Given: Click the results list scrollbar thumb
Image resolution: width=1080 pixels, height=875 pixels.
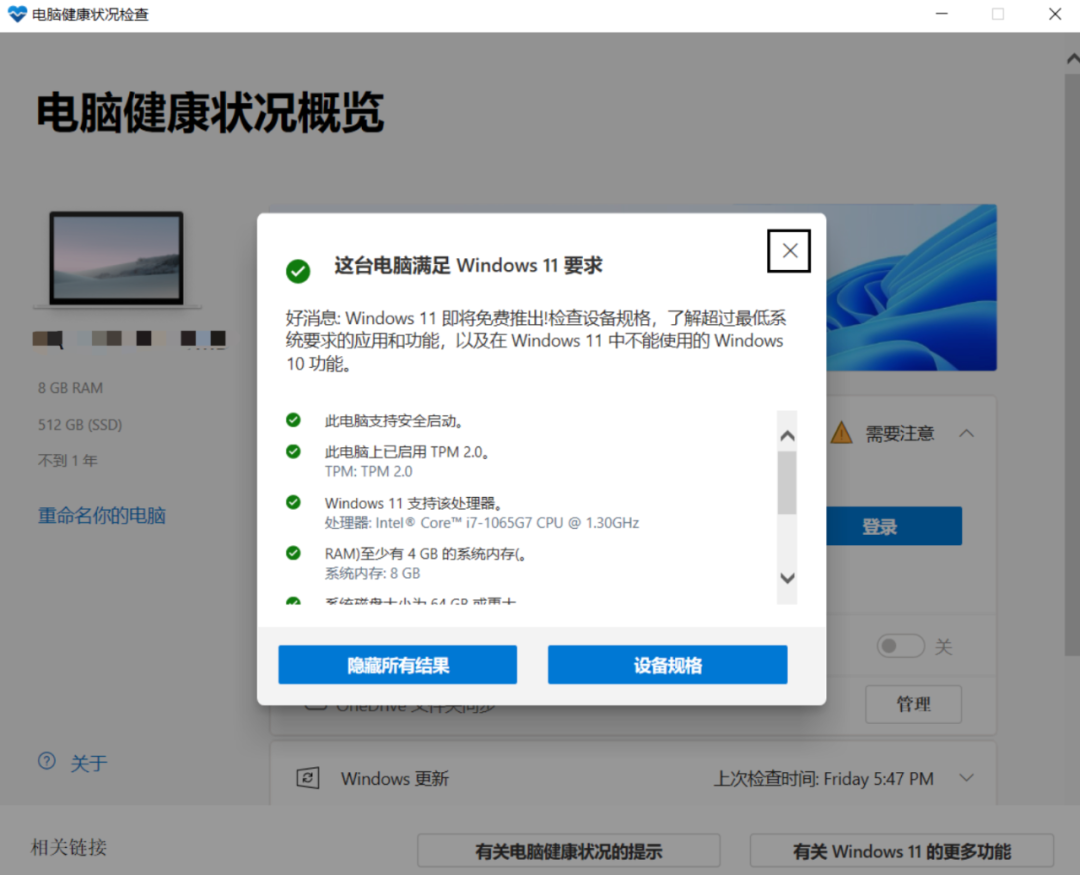Looking at the screenshot, I should click(787, 482).
